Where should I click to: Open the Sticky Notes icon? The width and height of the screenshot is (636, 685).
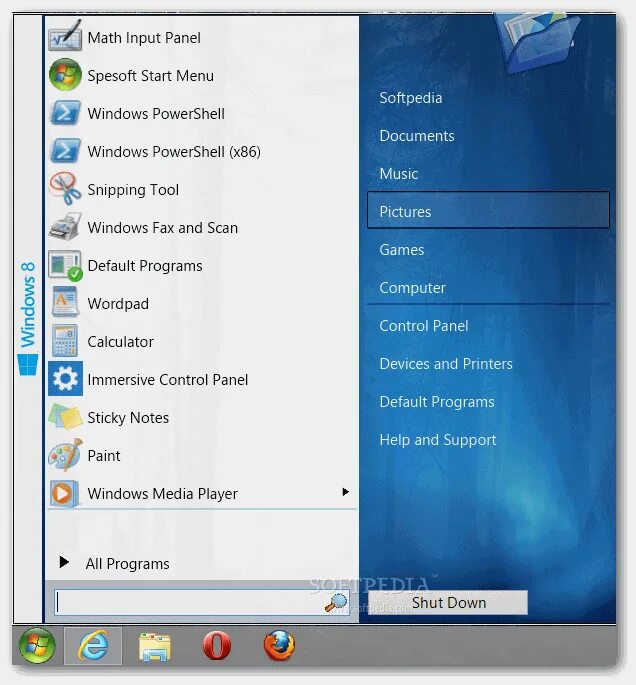click(x=65, y=417)
